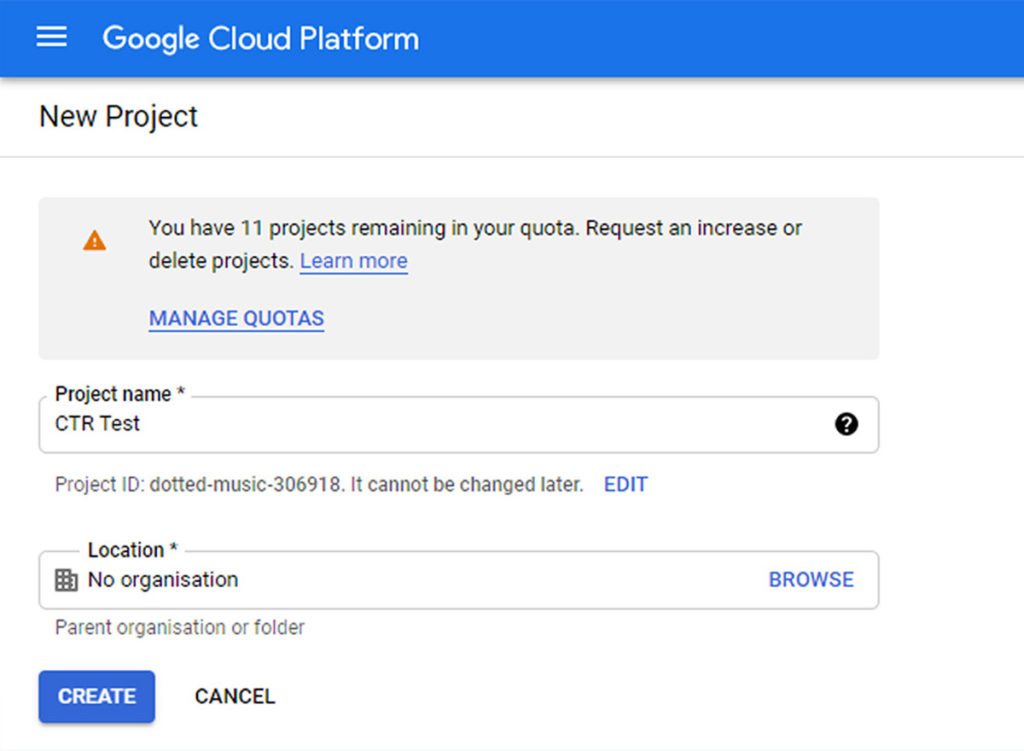
Task: Click the Google Cloud Platform logo
Action: tap(259, 38)
